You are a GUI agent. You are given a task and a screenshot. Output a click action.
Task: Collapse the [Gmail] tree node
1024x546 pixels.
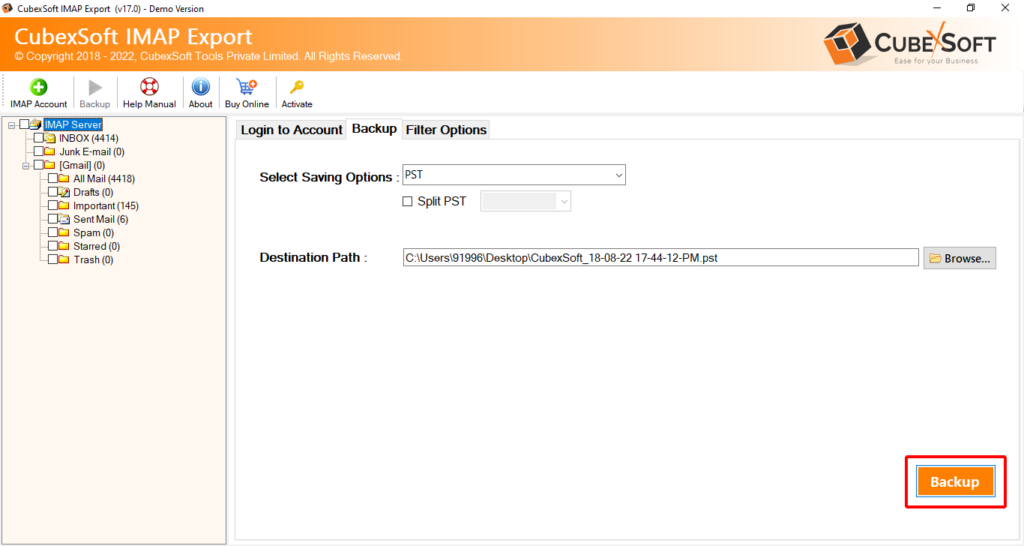point(25,166)
